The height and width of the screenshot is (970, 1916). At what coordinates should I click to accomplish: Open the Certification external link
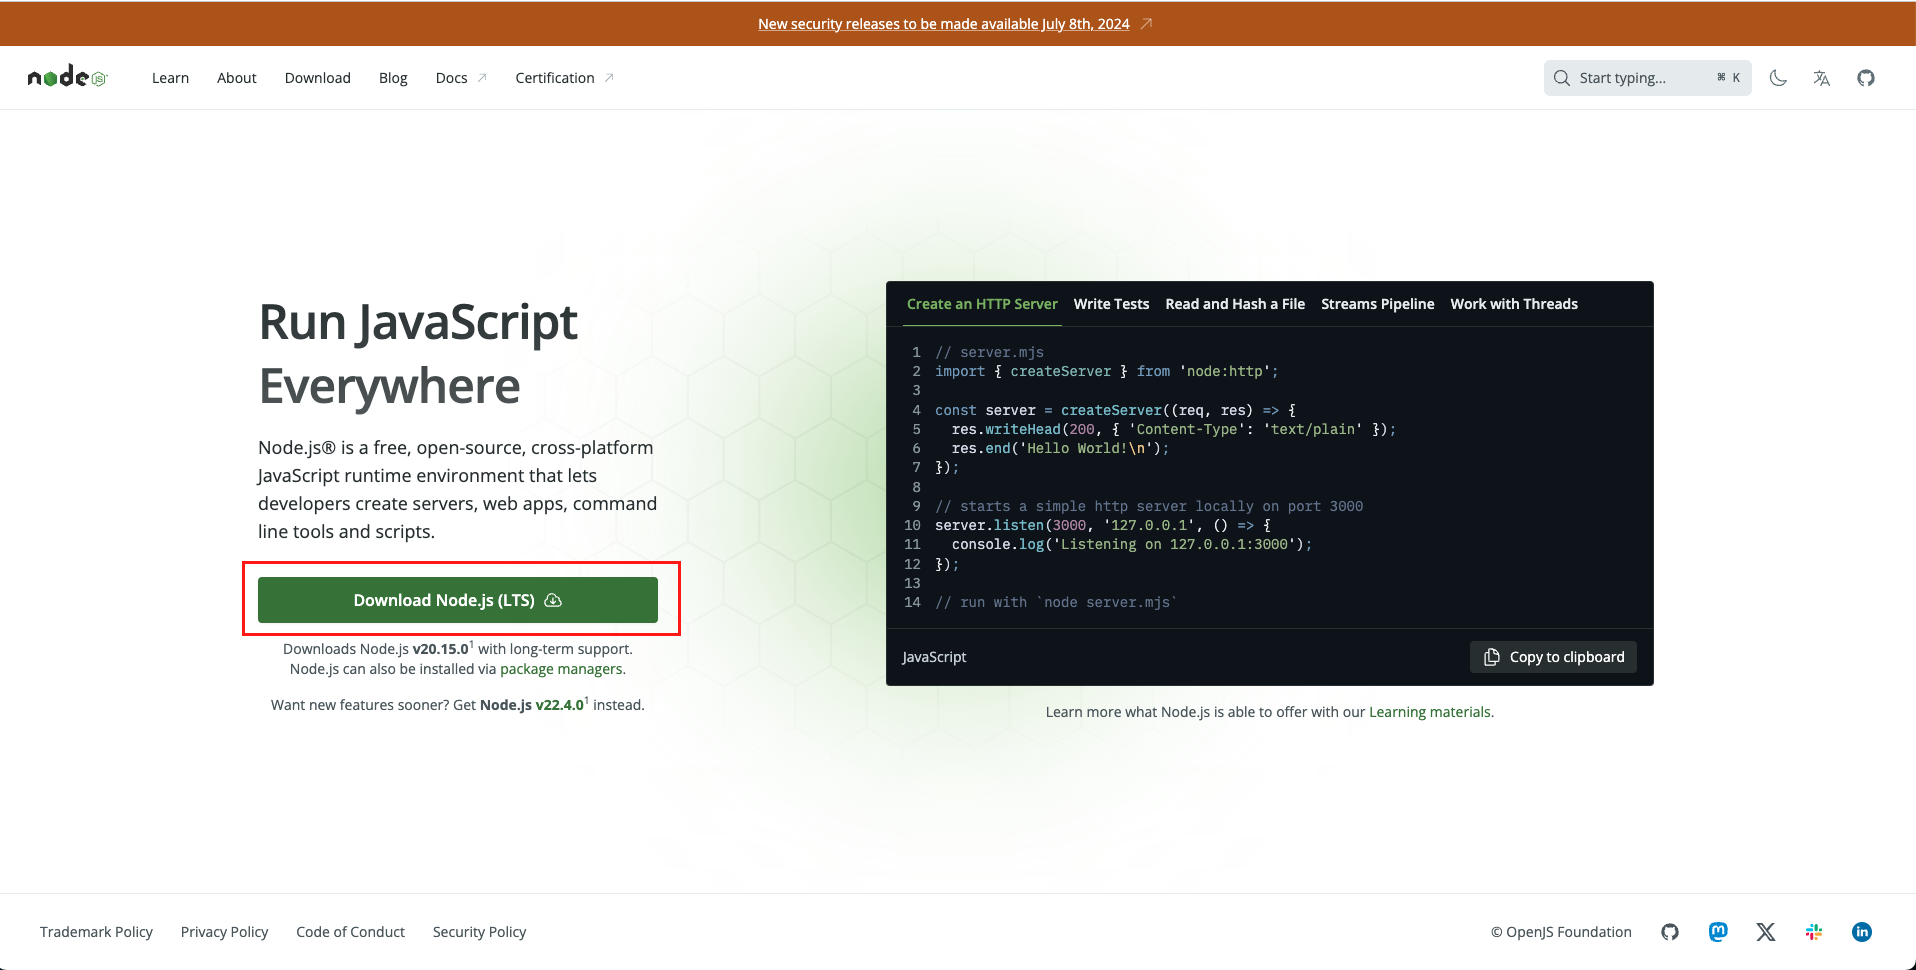(565, 78)
